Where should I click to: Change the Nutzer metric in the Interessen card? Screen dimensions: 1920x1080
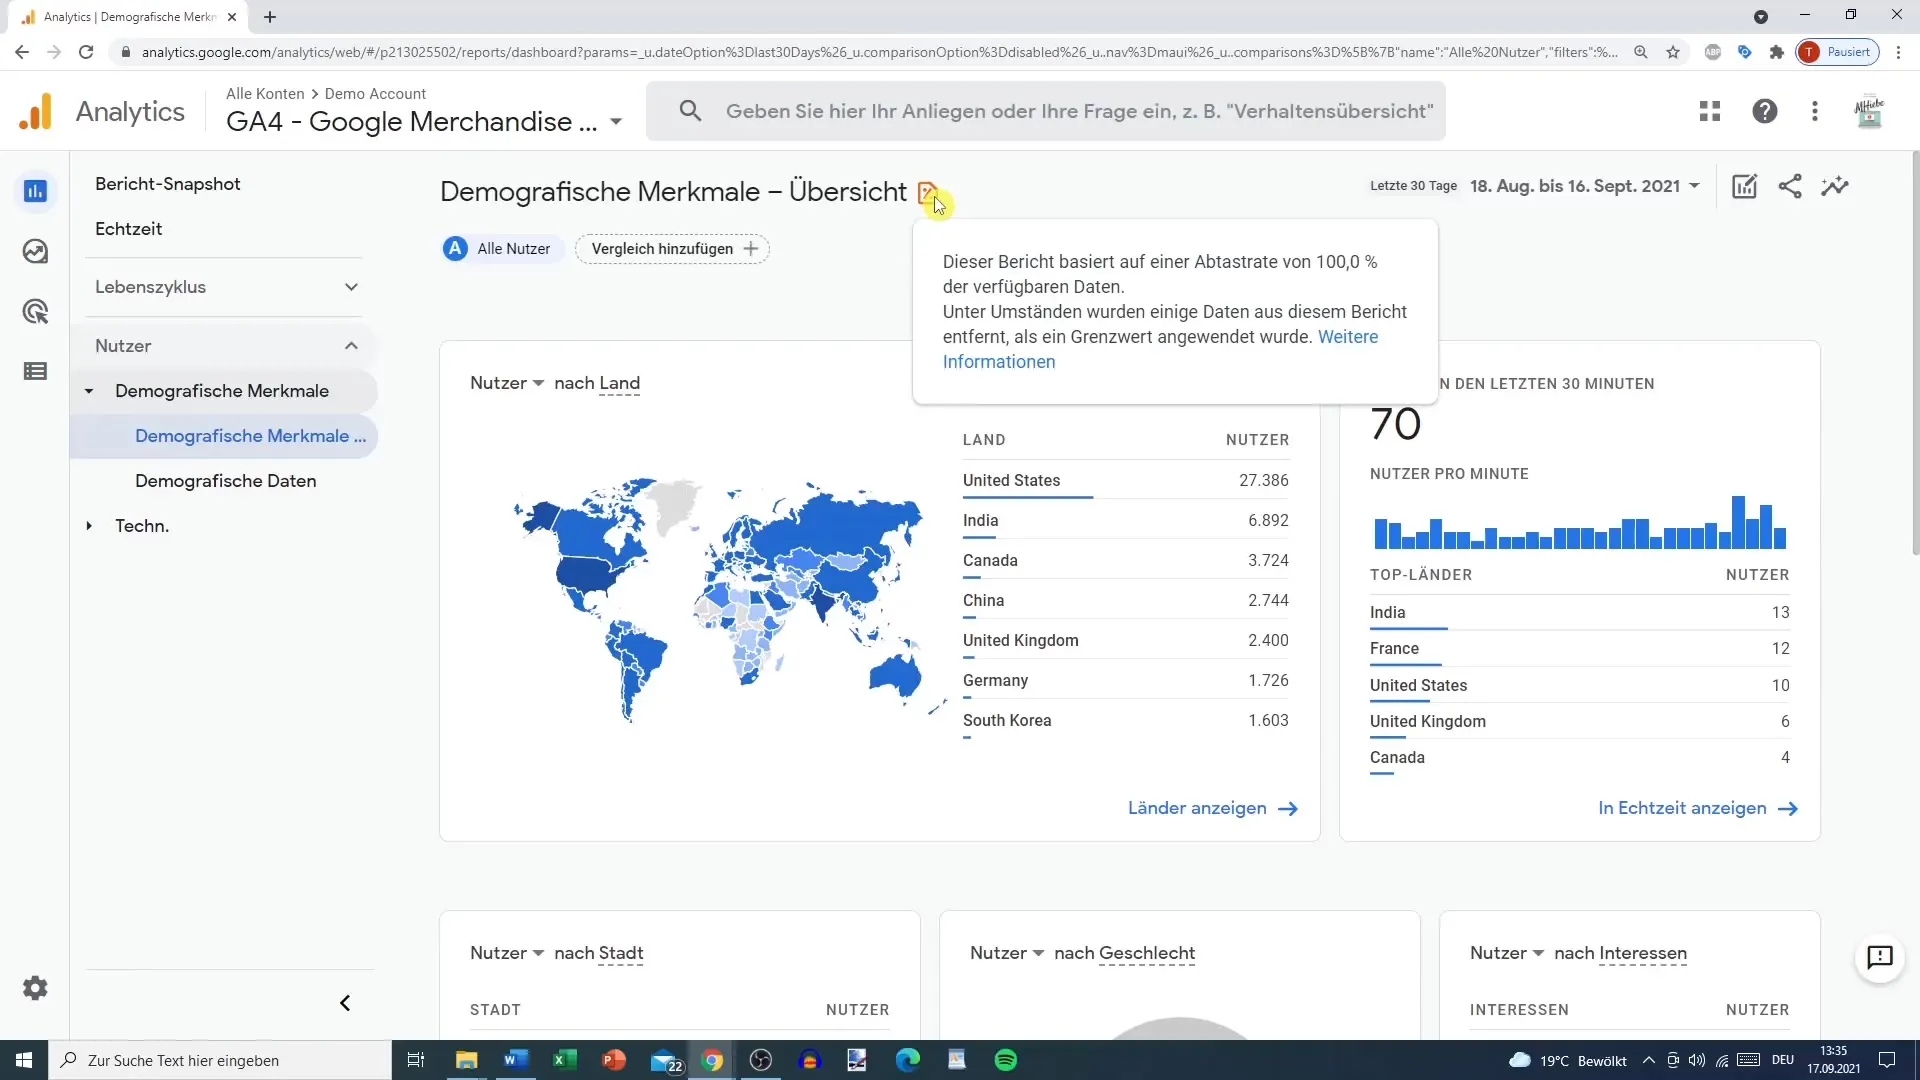[x=1507, y=953]
